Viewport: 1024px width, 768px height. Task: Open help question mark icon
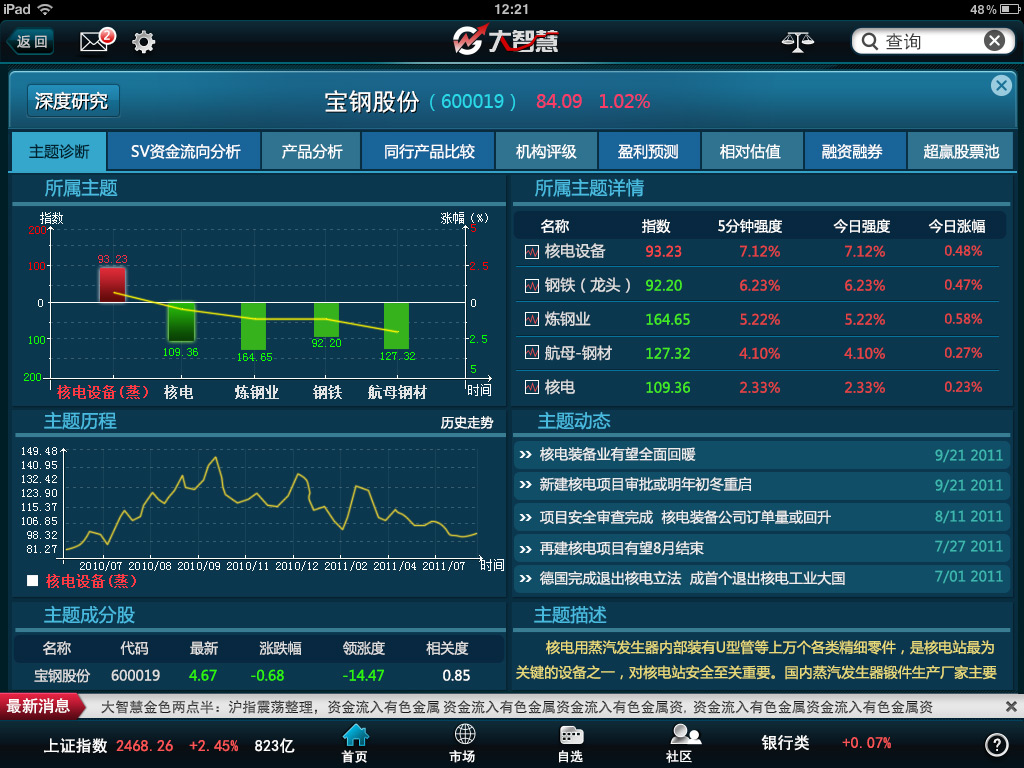[996, 744]
